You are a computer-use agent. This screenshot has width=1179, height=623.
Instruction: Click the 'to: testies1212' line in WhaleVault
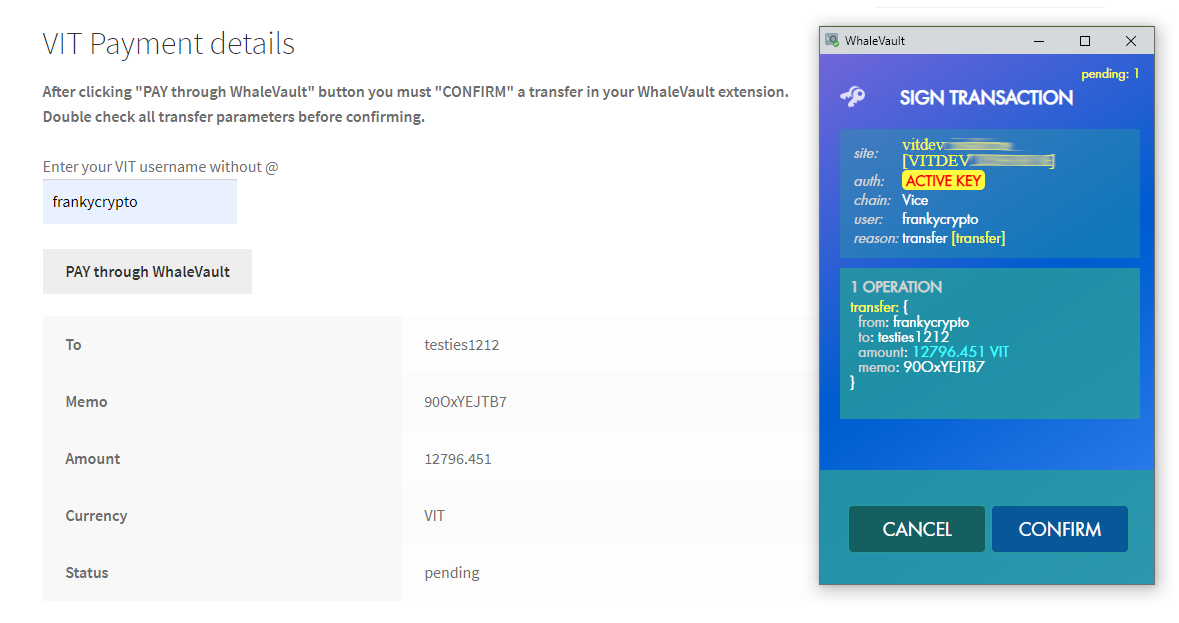[x=903, y=337]
